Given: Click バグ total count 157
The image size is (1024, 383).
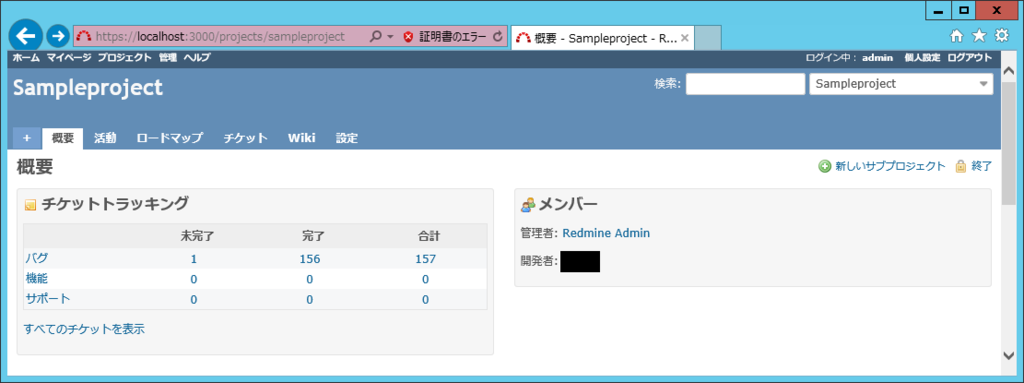Looking at the screenshot, I should pyautogui.click(x=425, y=259).
